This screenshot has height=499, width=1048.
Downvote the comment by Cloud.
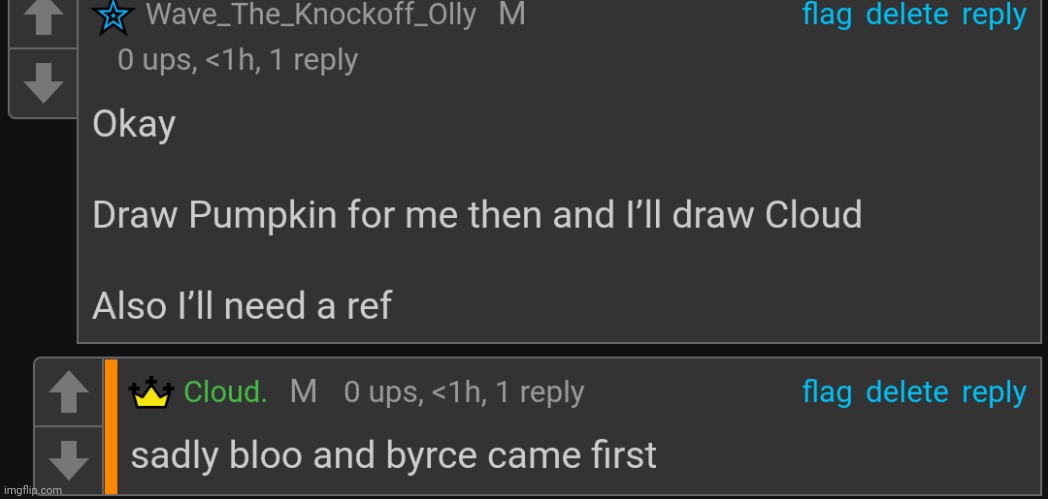tap(68, 460)
